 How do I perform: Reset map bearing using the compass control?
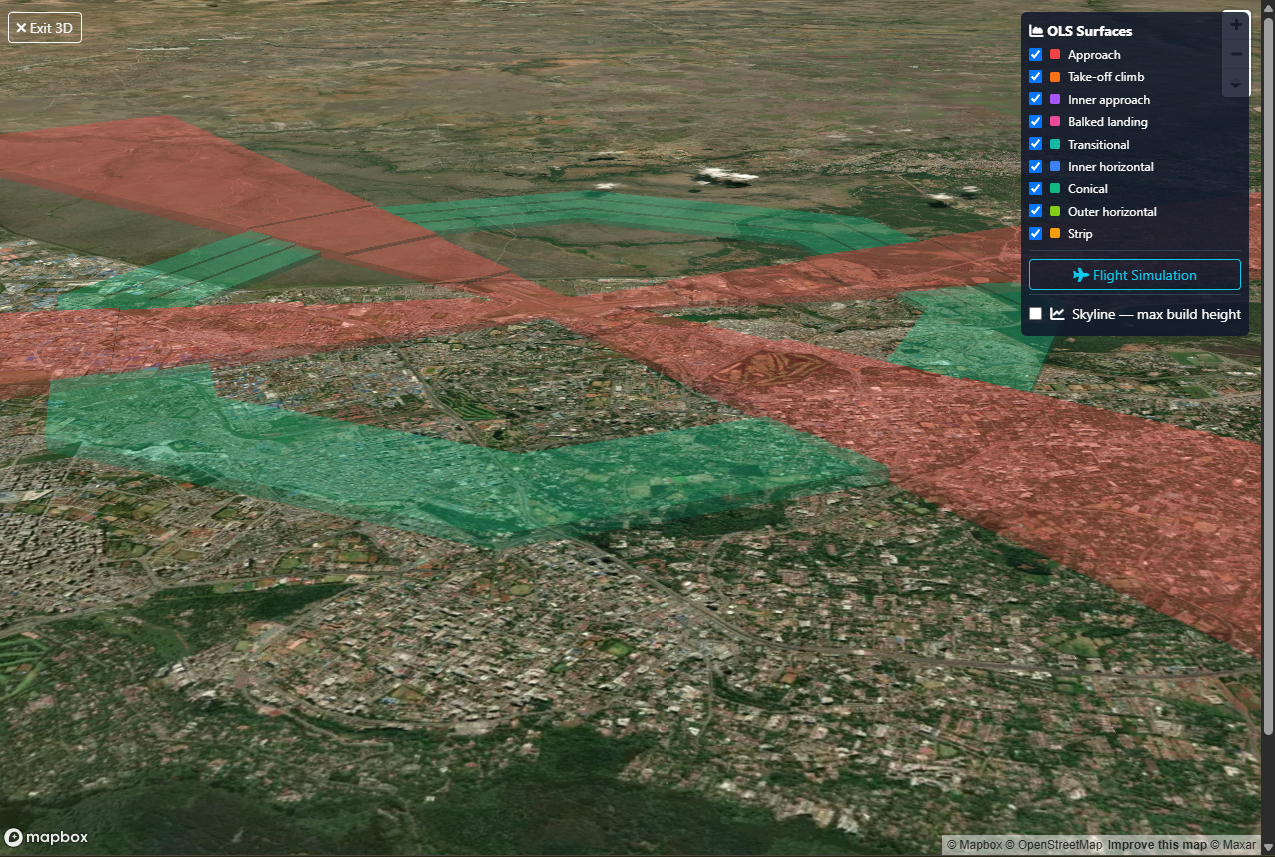coord(1236,83)
